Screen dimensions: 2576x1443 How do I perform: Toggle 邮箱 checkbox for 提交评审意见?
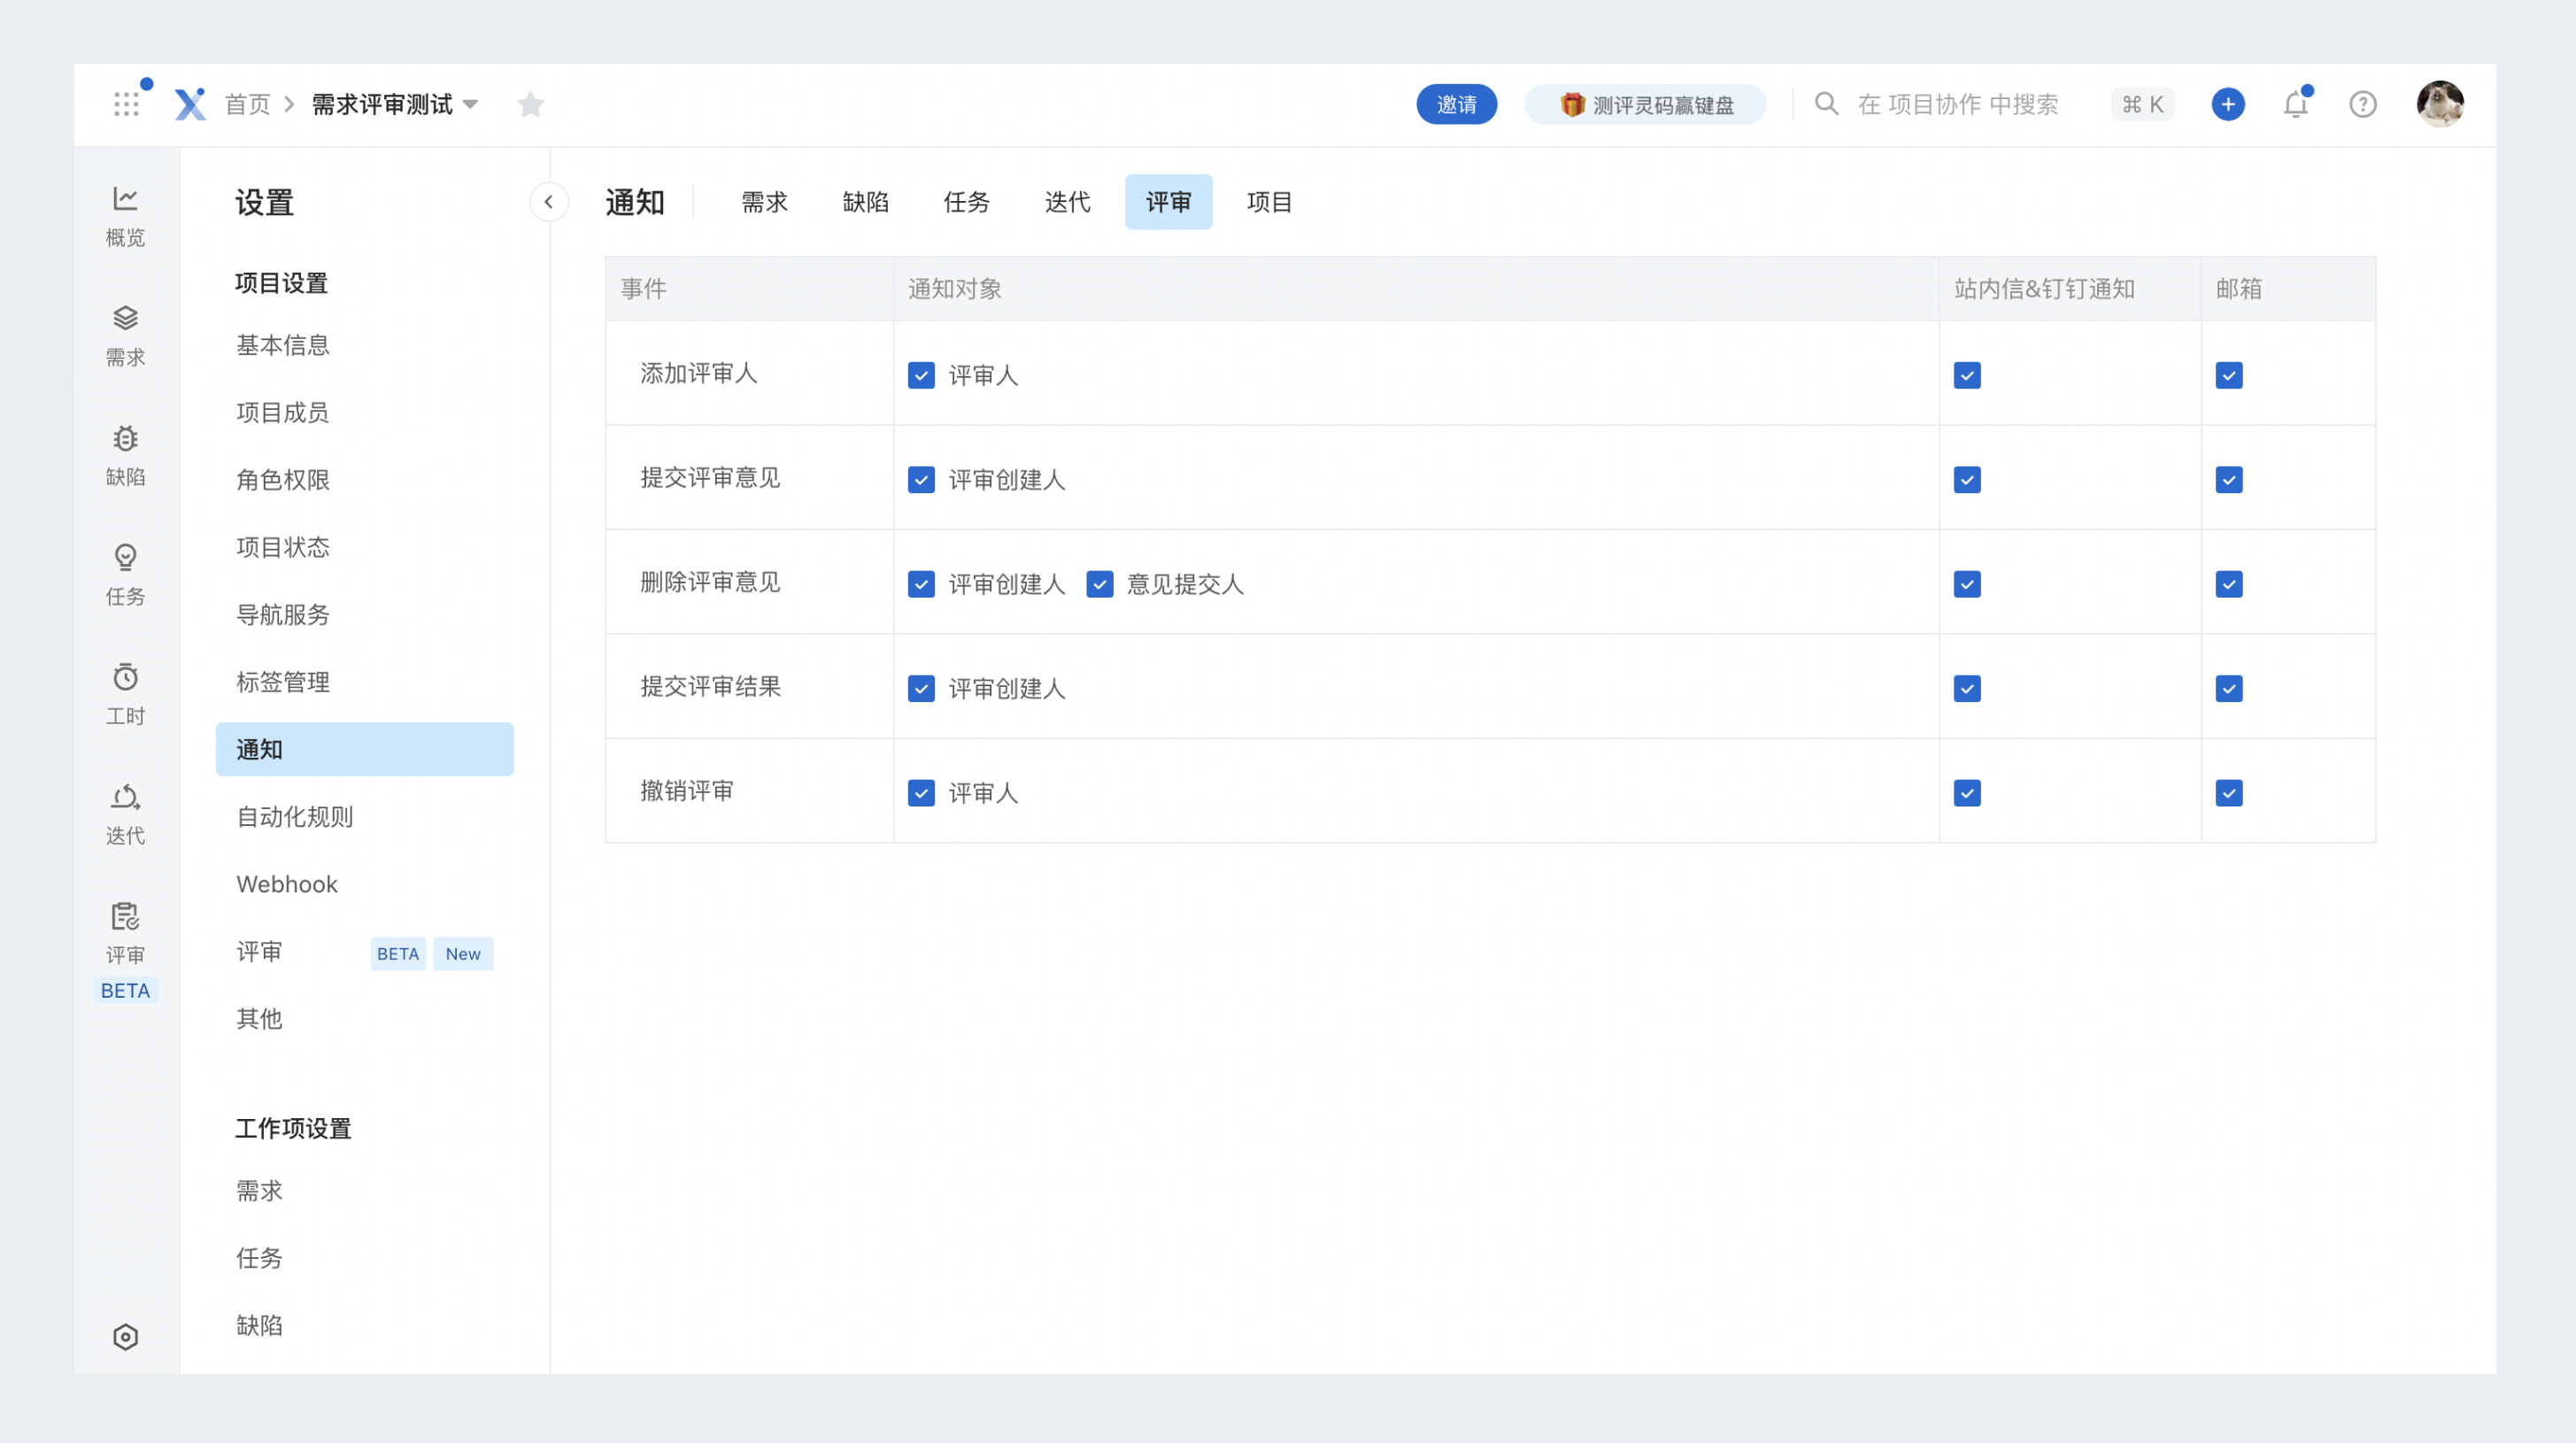coord(2229,480)
